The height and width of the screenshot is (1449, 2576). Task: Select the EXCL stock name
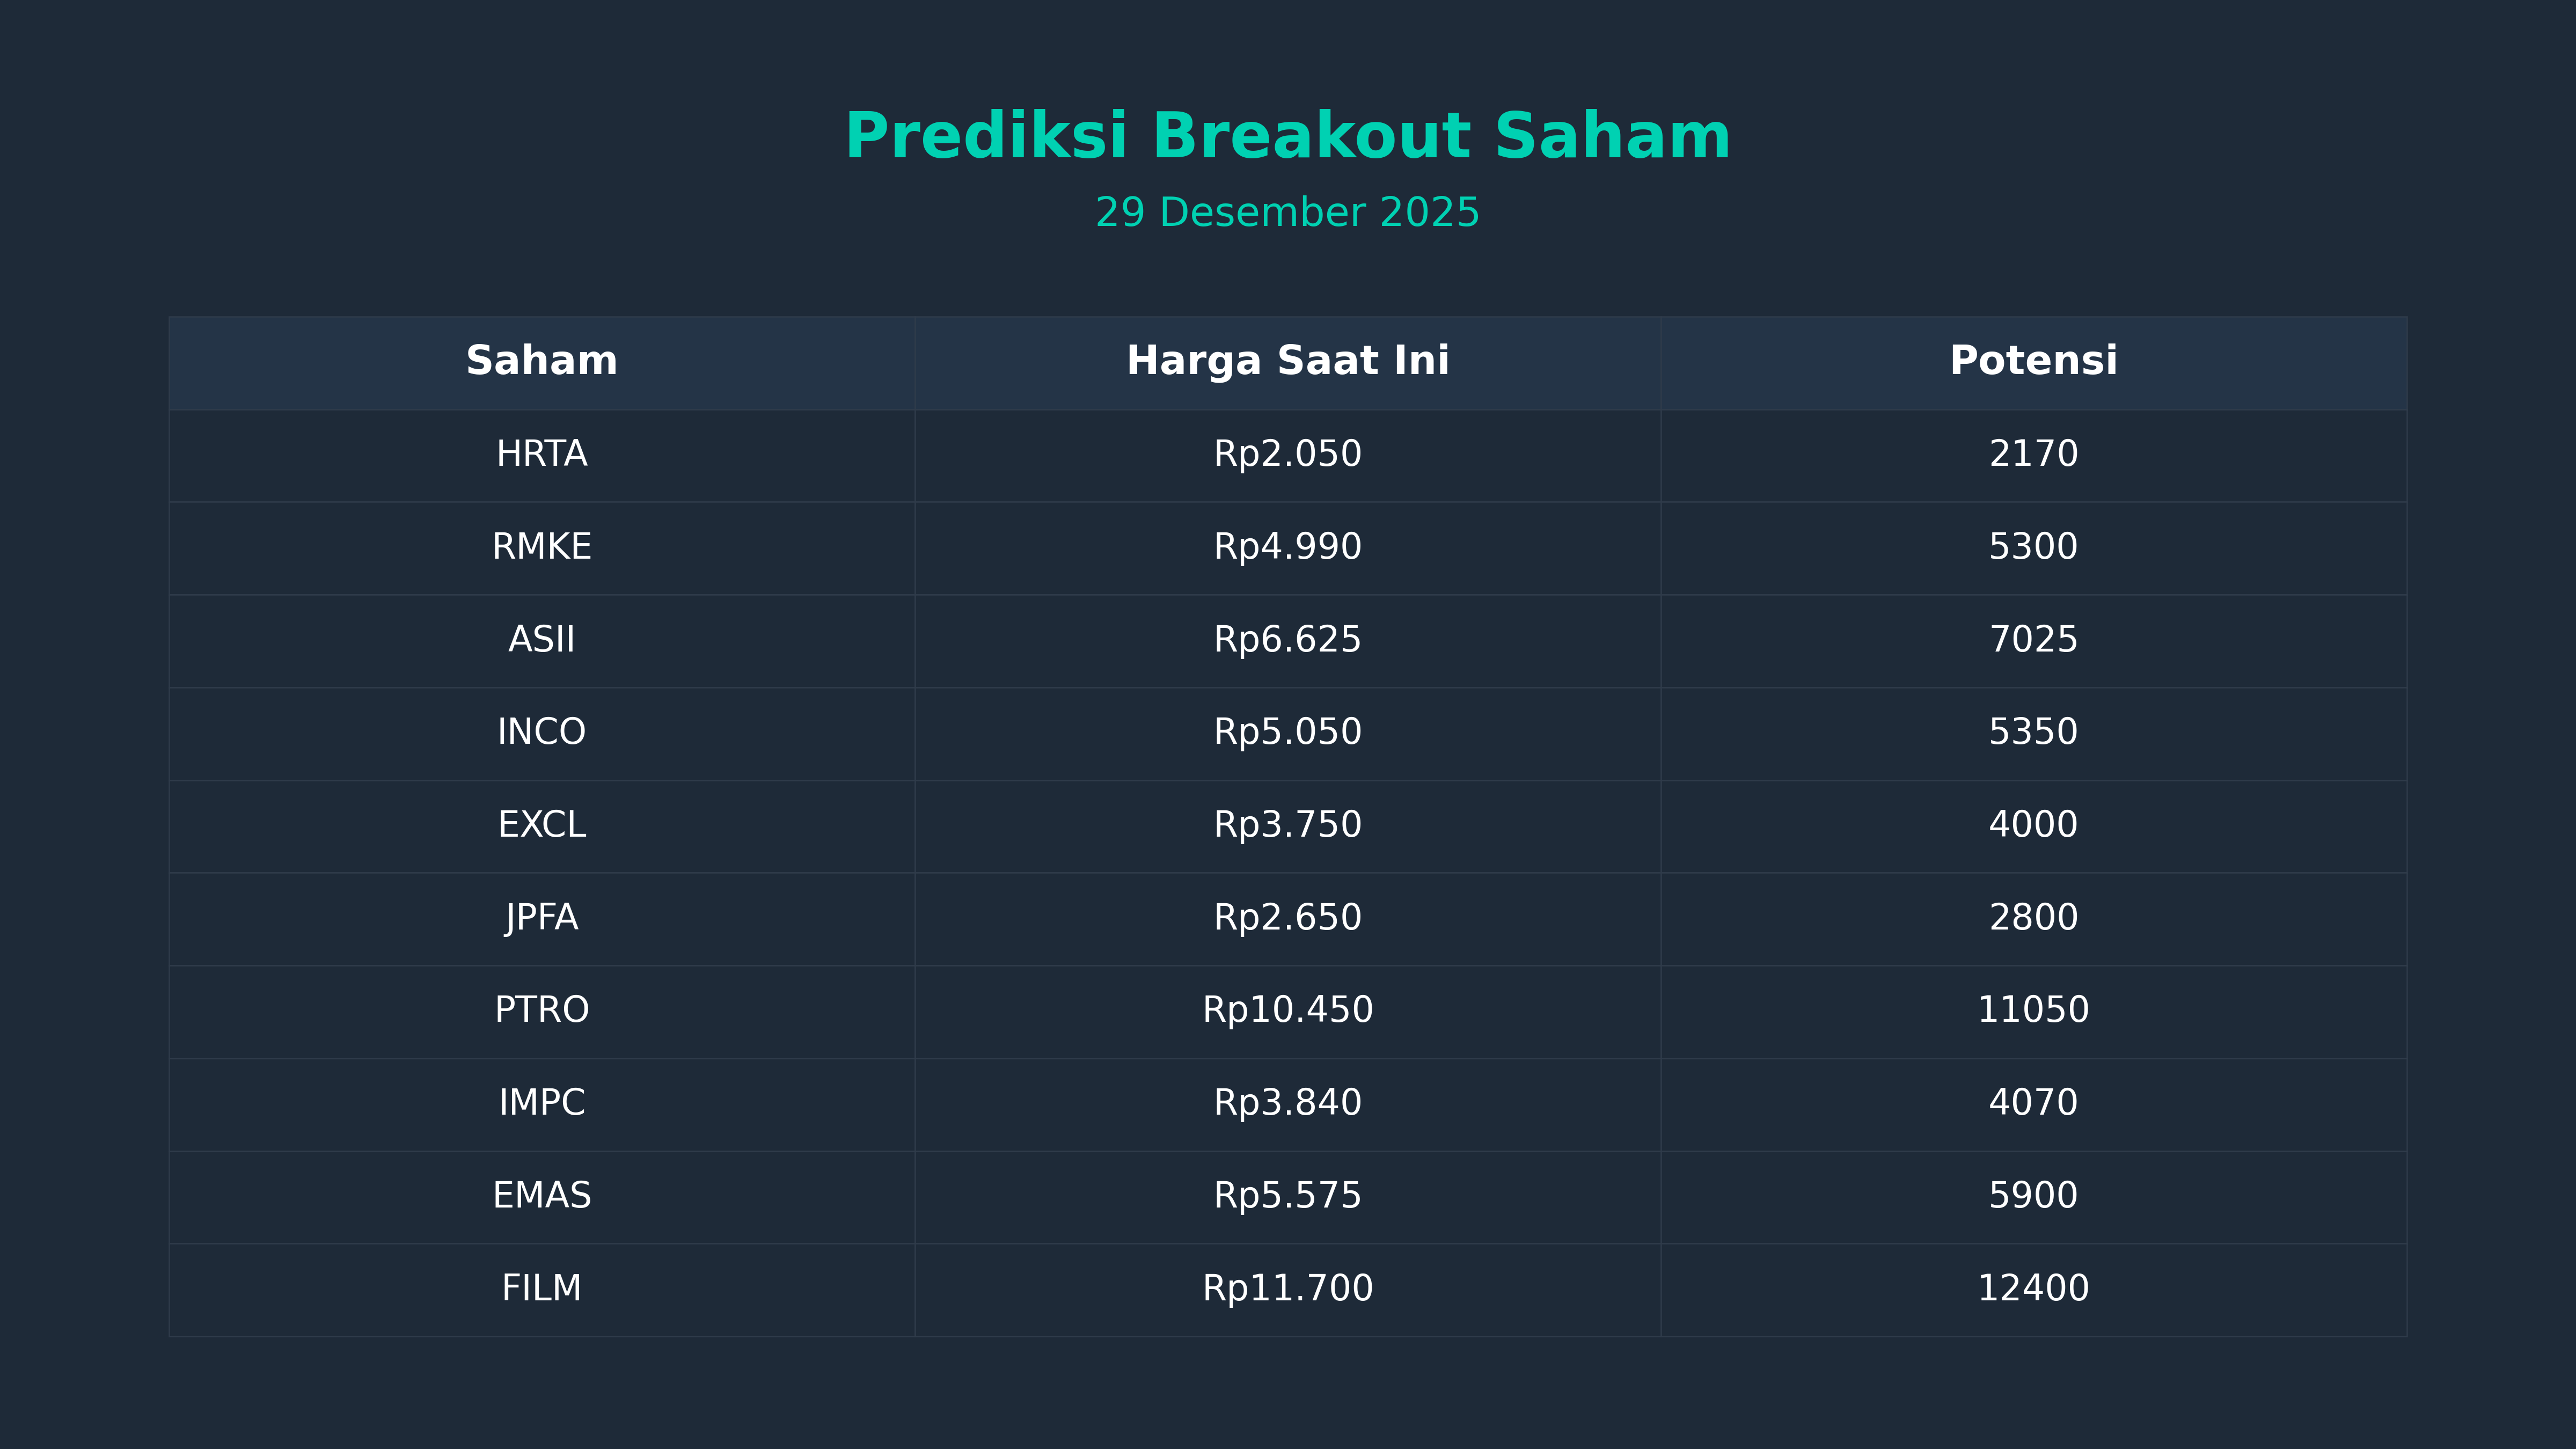[541, 825]
